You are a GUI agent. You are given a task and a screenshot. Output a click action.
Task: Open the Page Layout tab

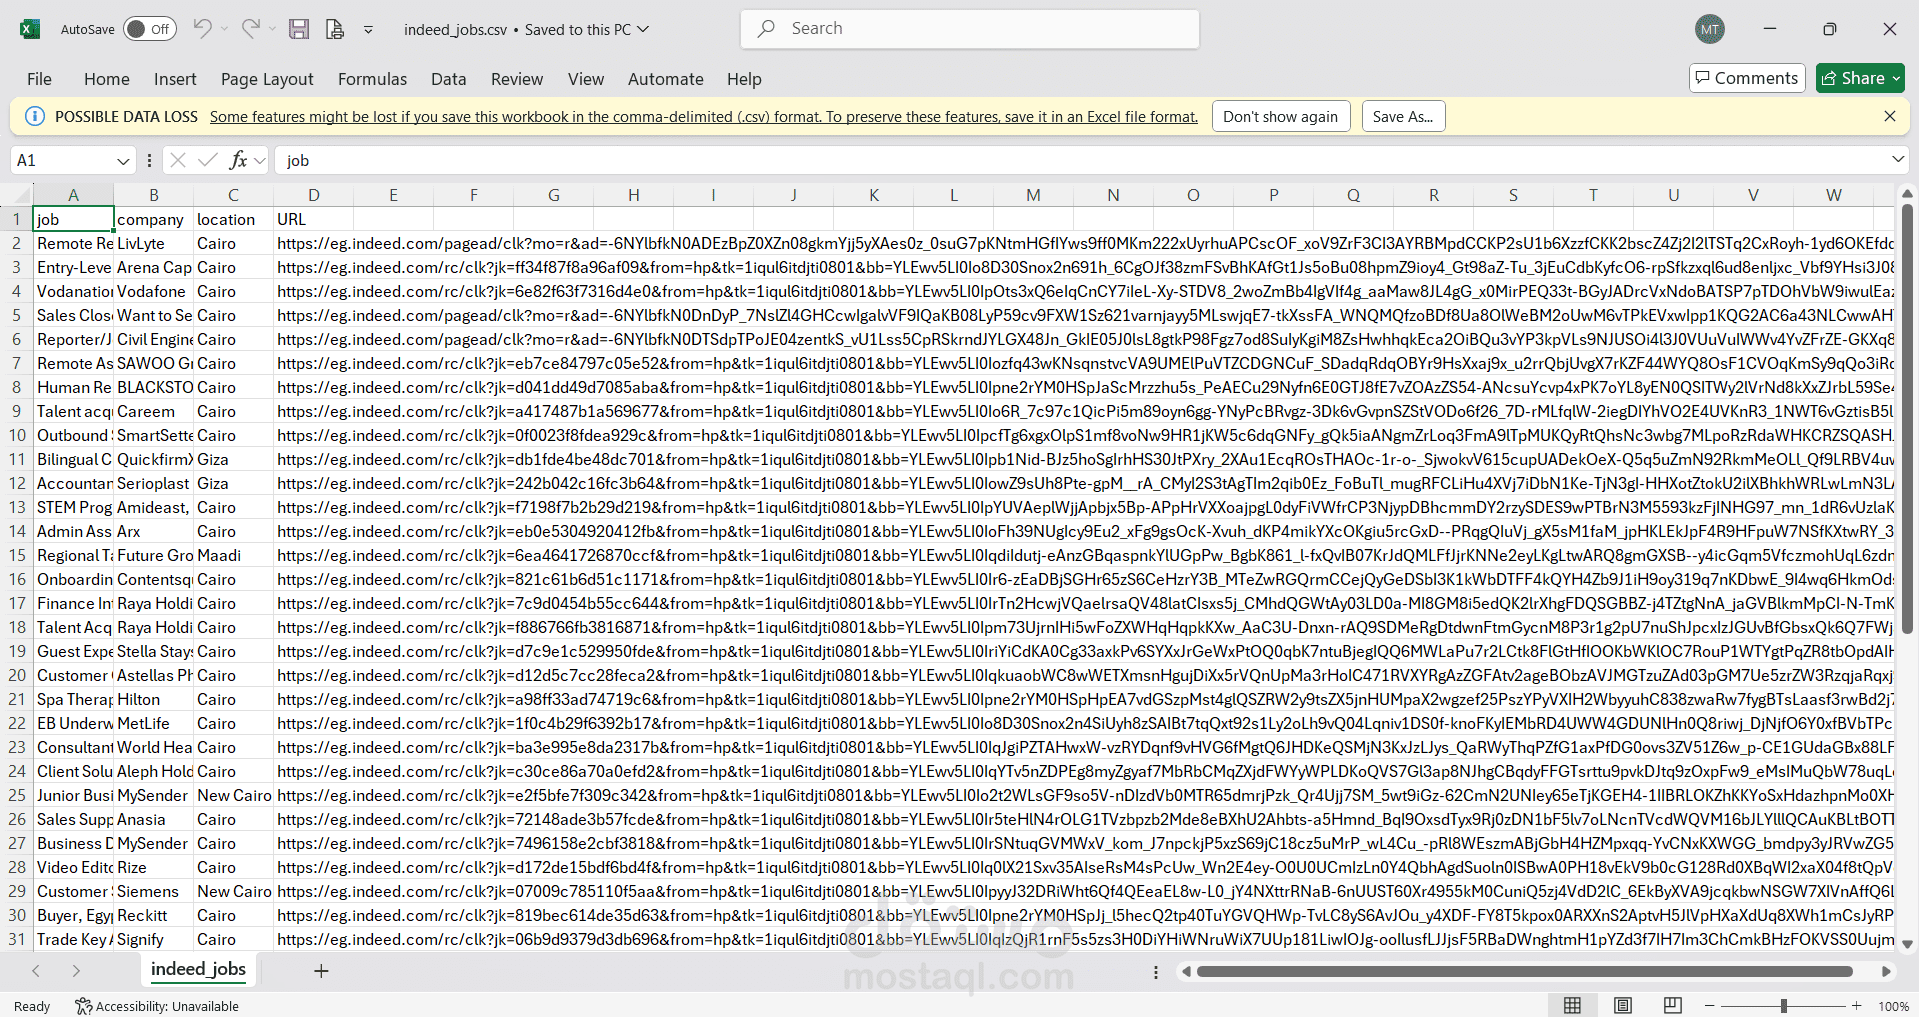pos(267,79)
